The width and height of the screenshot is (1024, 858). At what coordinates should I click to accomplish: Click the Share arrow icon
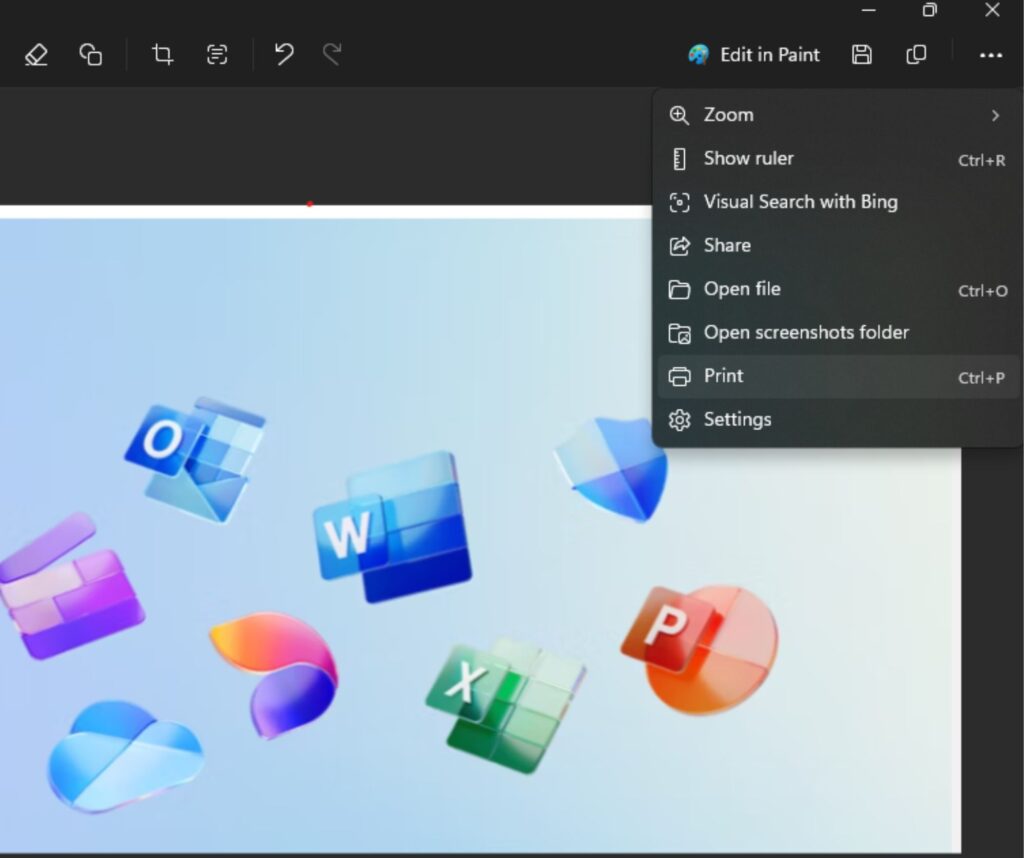(679, 246)
